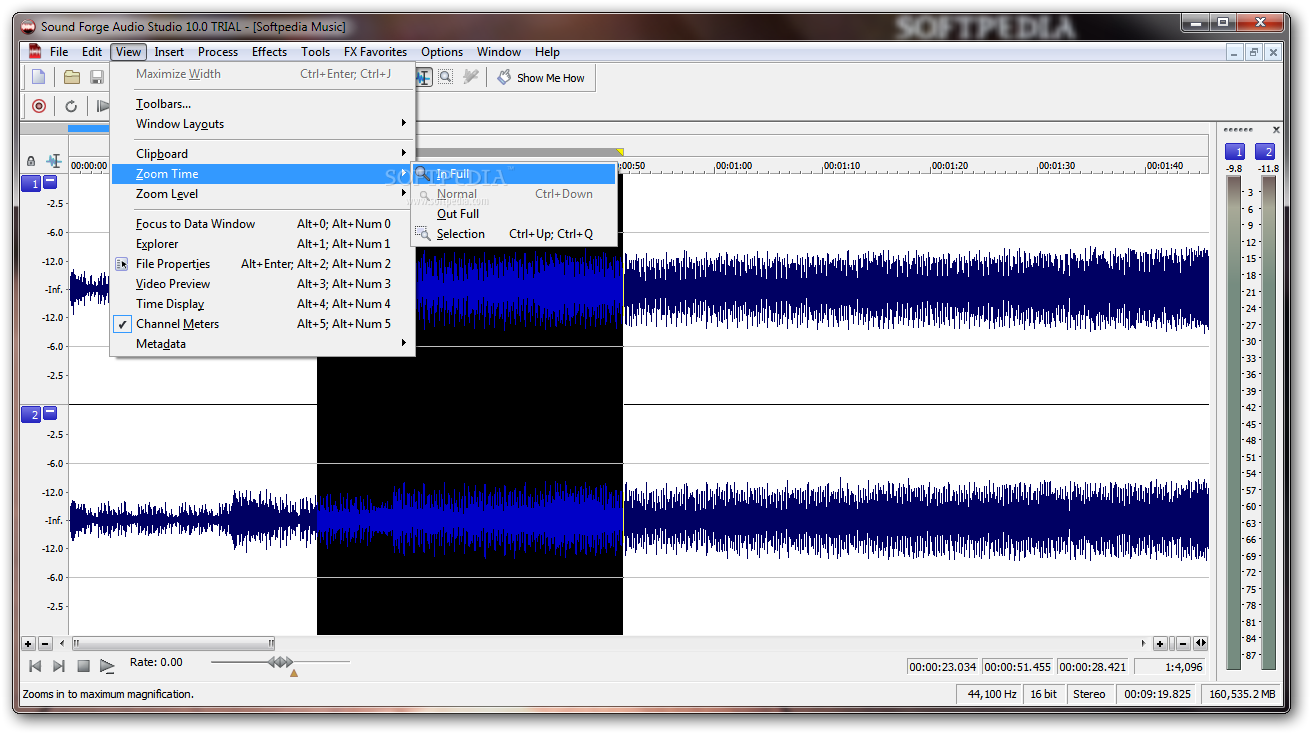The width and height of the screenshot is (1311, 734).
Task: Choose Focus to Data Window
Action: [x=262, y=224]
